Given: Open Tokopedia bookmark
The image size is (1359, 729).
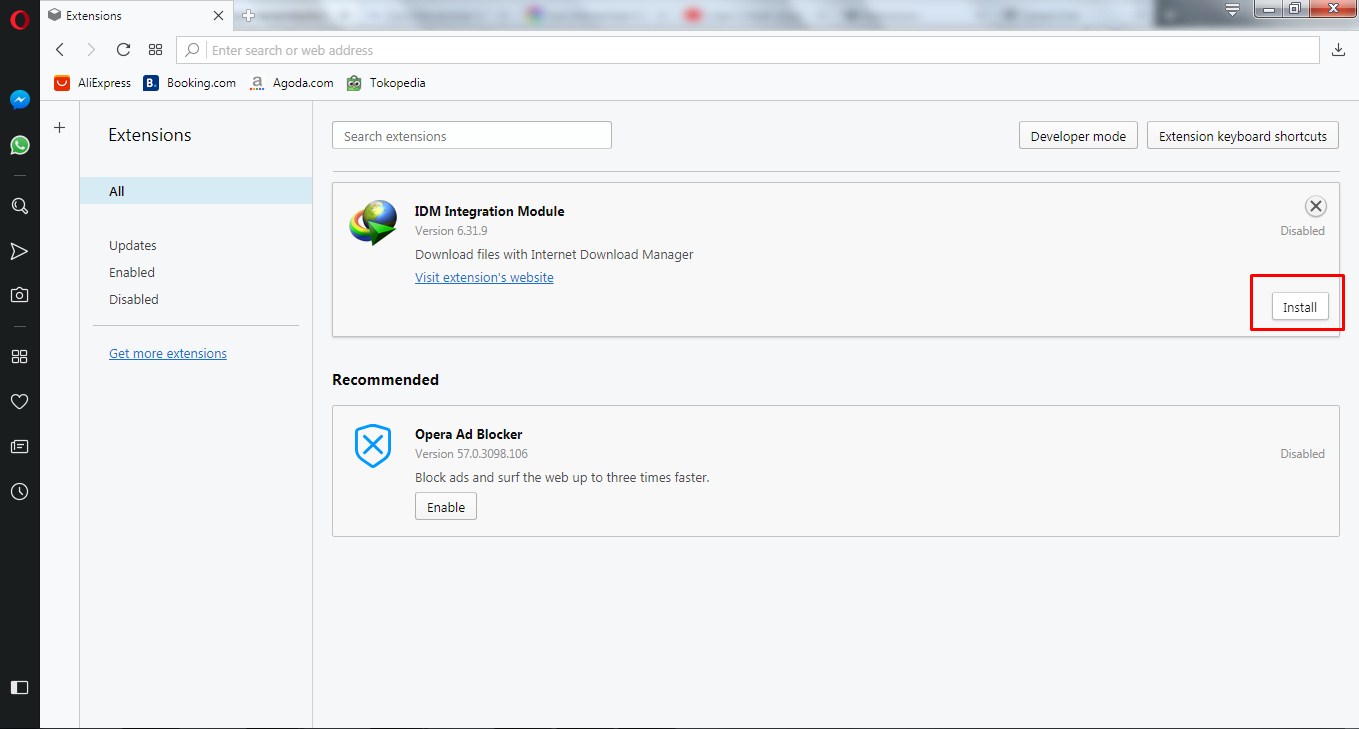Looking at the screenshot, I should [x=386, y=83].
